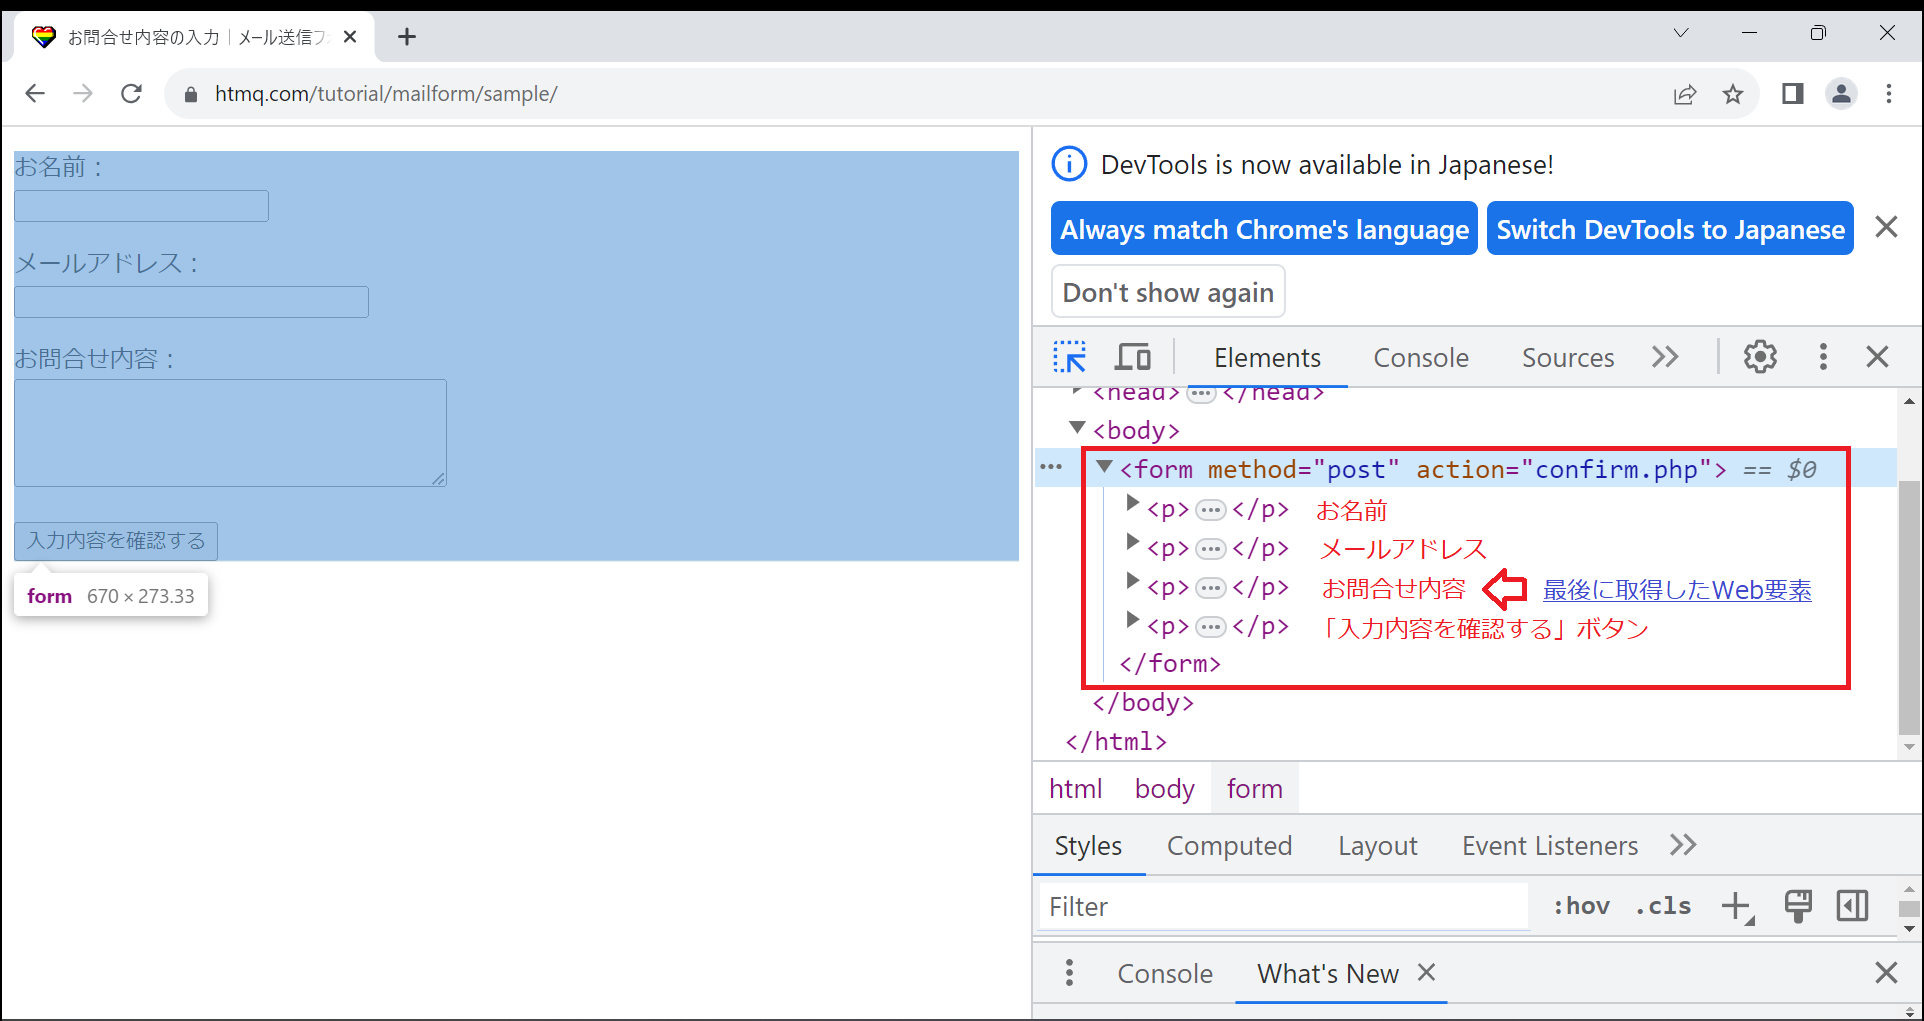This screenshot has height=1021, width=1924.
Task: Click the Don't show again button
Action: (x=1167, y=292)
